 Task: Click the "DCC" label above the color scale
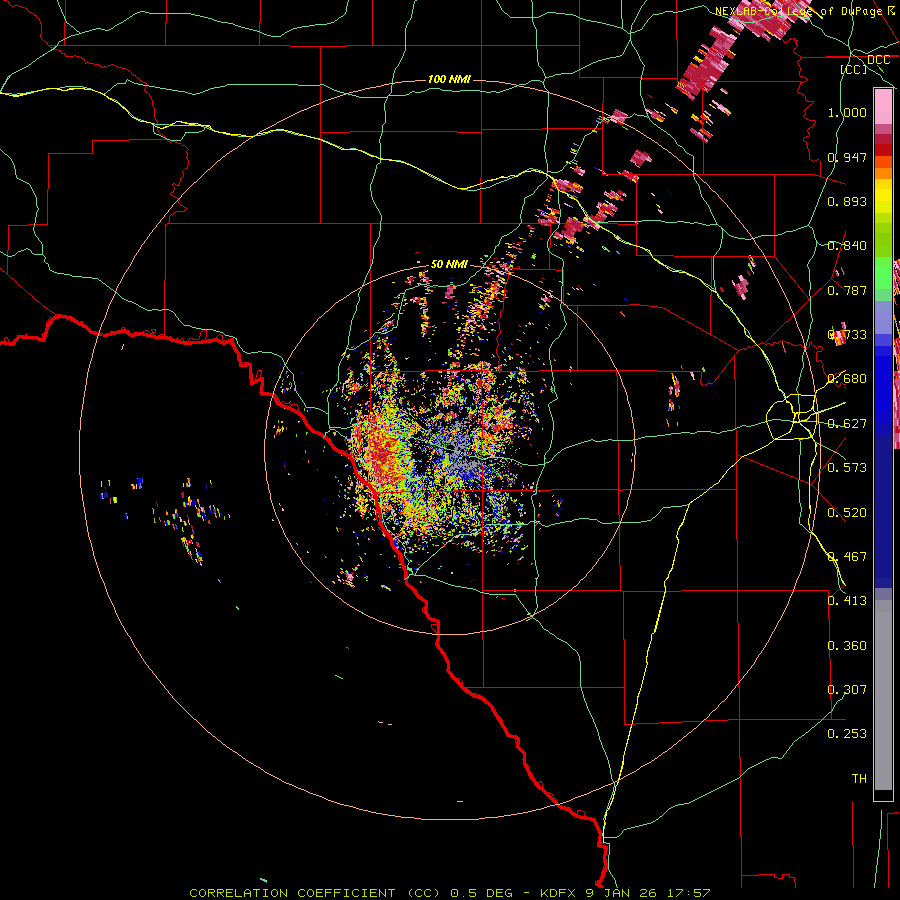pos(879,60)
